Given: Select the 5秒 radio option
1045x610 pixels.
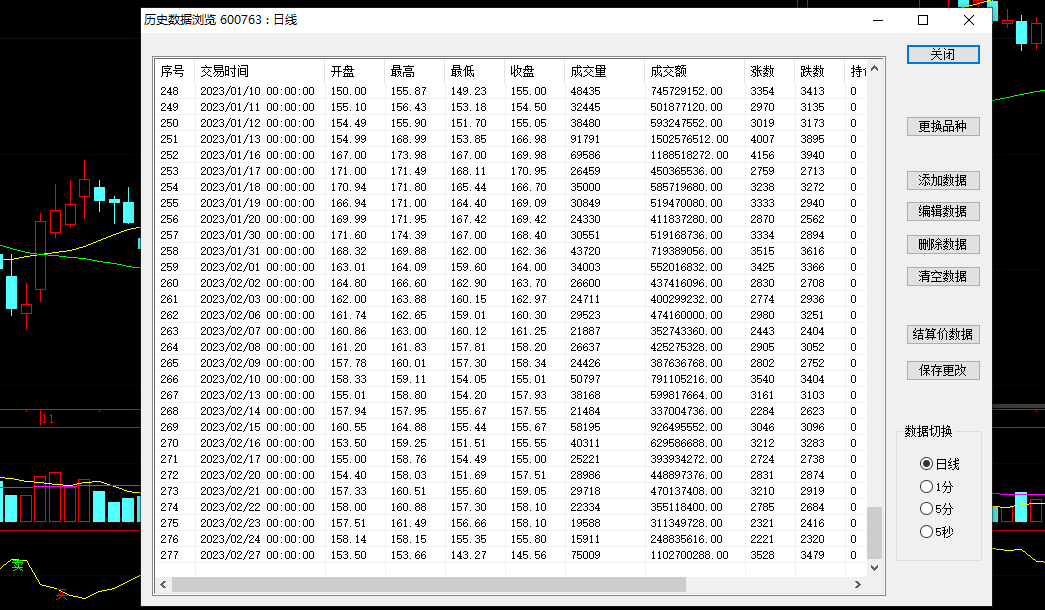Looking at the screenshot, I should [x=936, y=532].
